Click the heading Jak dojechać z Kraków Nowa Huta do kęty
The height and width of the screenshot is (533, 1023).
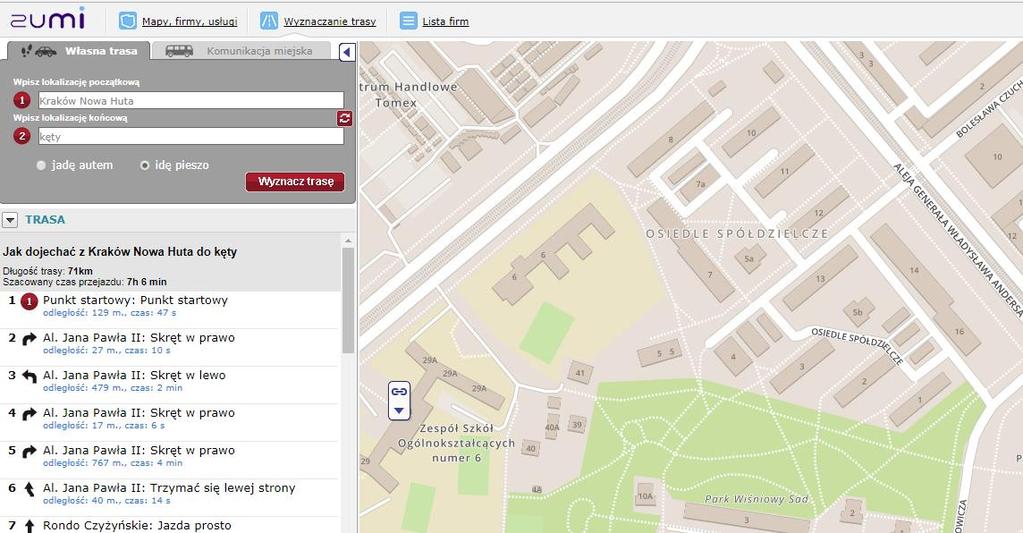[x=120, y=252]
